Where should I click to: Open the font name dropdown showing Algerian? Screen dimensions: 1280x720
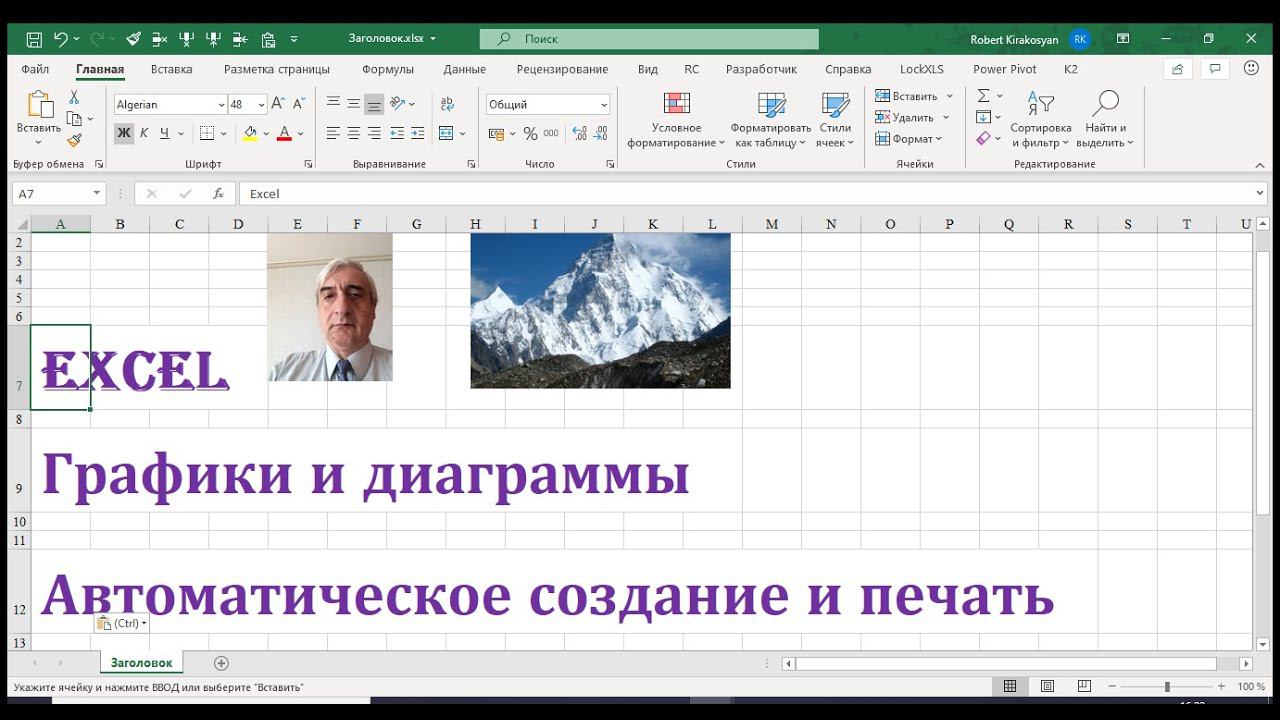point(221,105)
